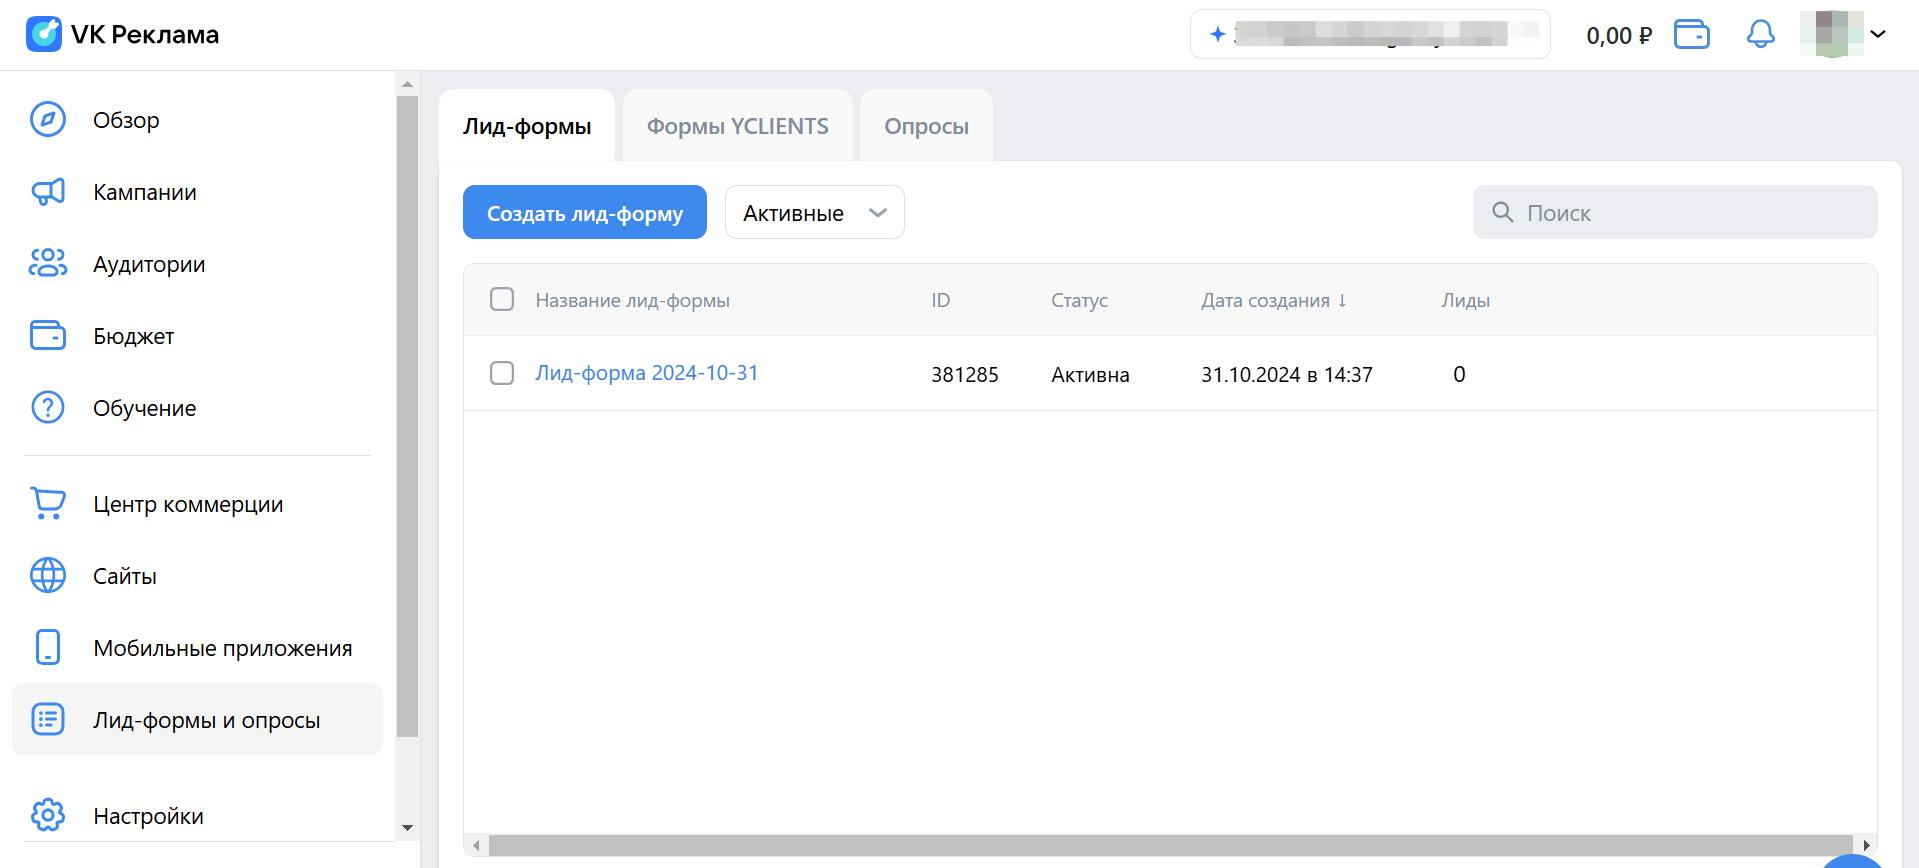The width and height of the screenshot is (1919, 868).
Task: Click sidebar scrollbar down arrow
Action: pyautogui.click(x=407, y=828)
